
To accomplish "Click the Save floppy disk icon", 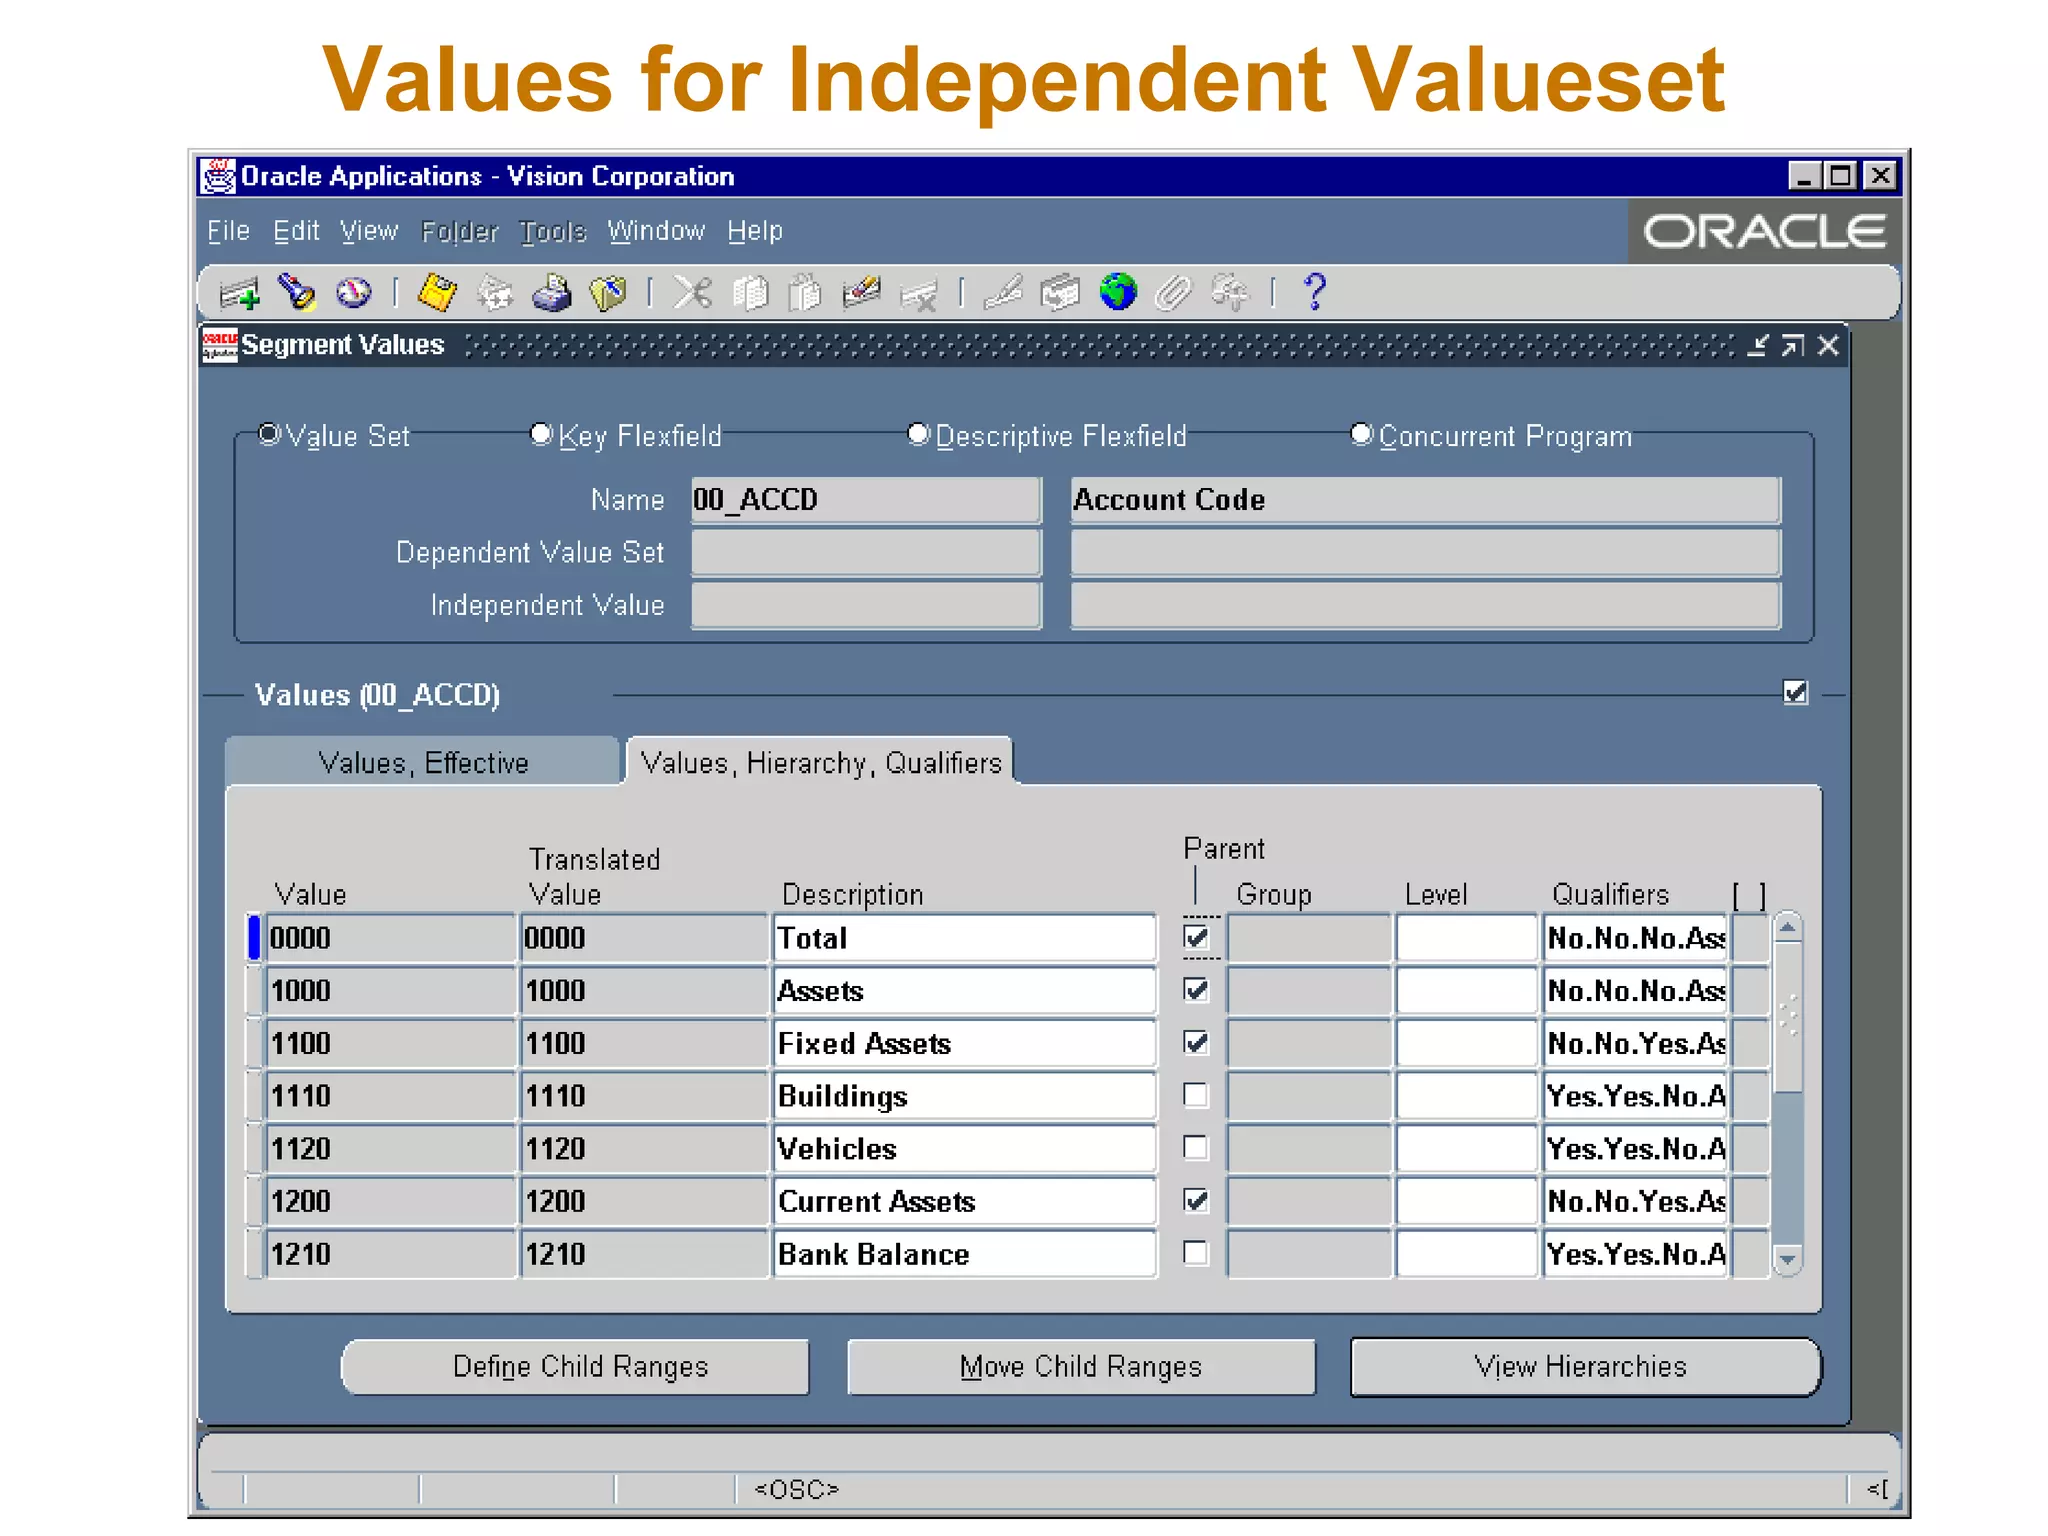I will [437, 292].
